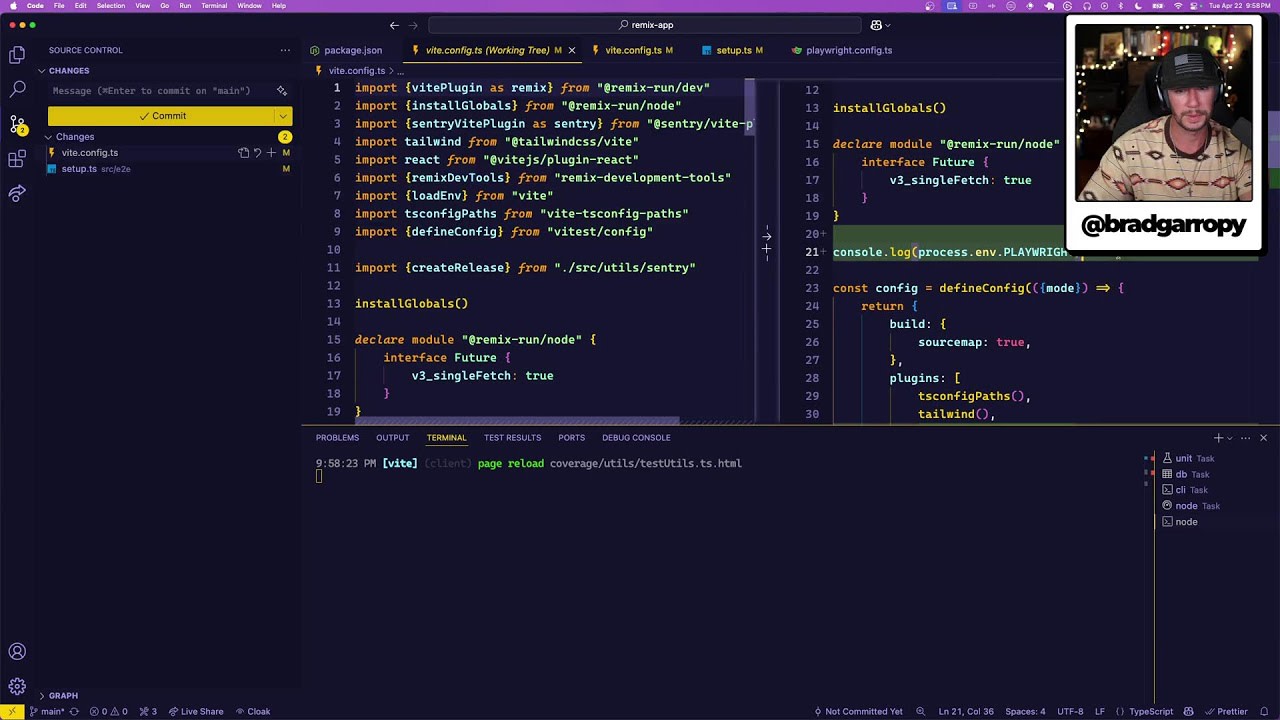
Task: Switch to the DEBUG CONSOLE panel tab
Action: pos(636,437)
